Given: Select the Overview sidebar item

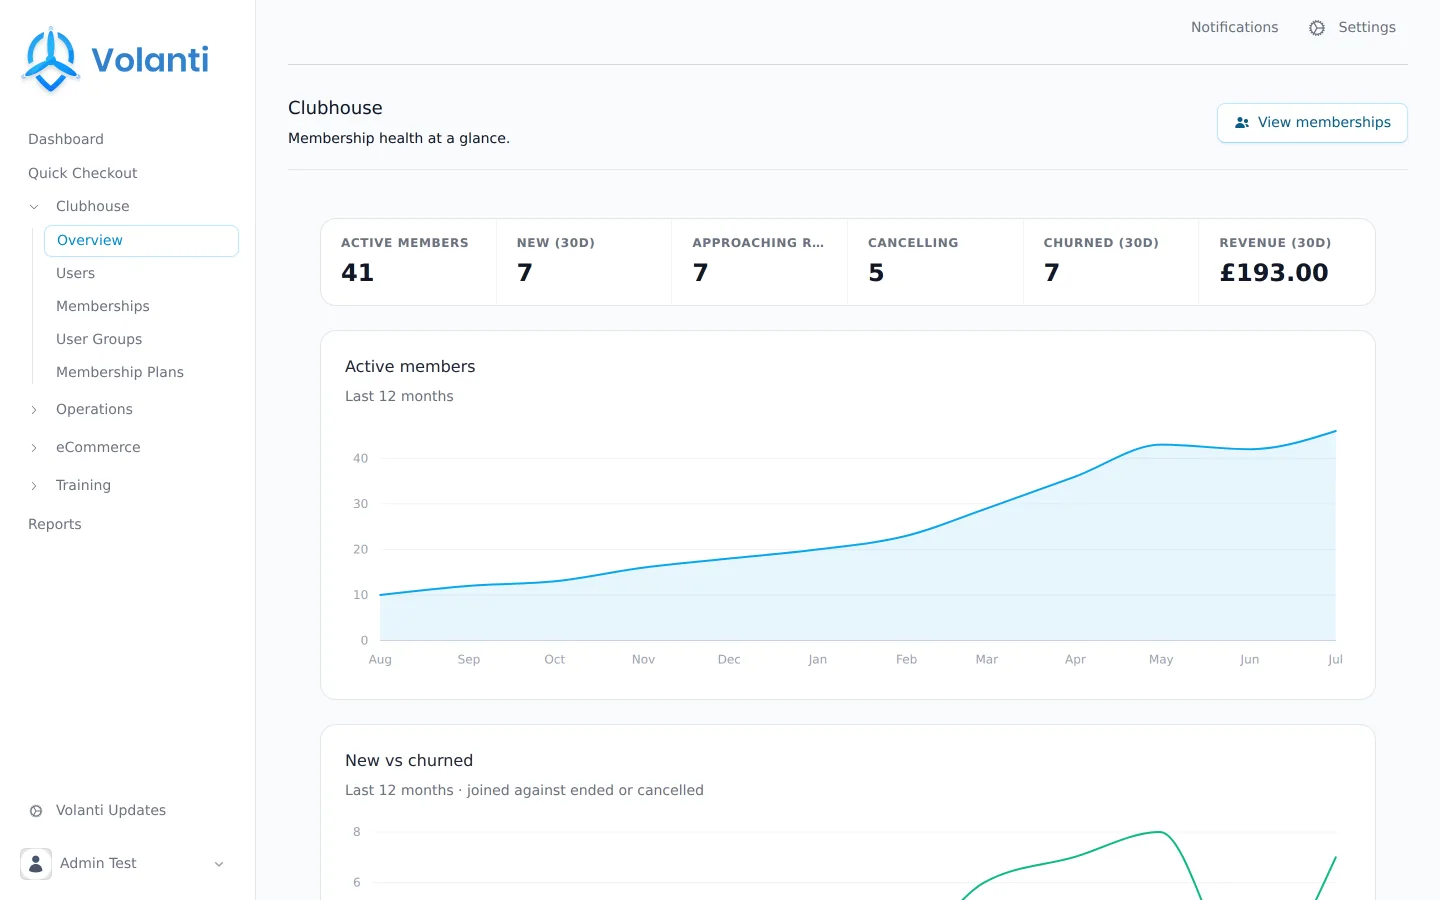Looking at the screenshot, I should pos(141,241).
